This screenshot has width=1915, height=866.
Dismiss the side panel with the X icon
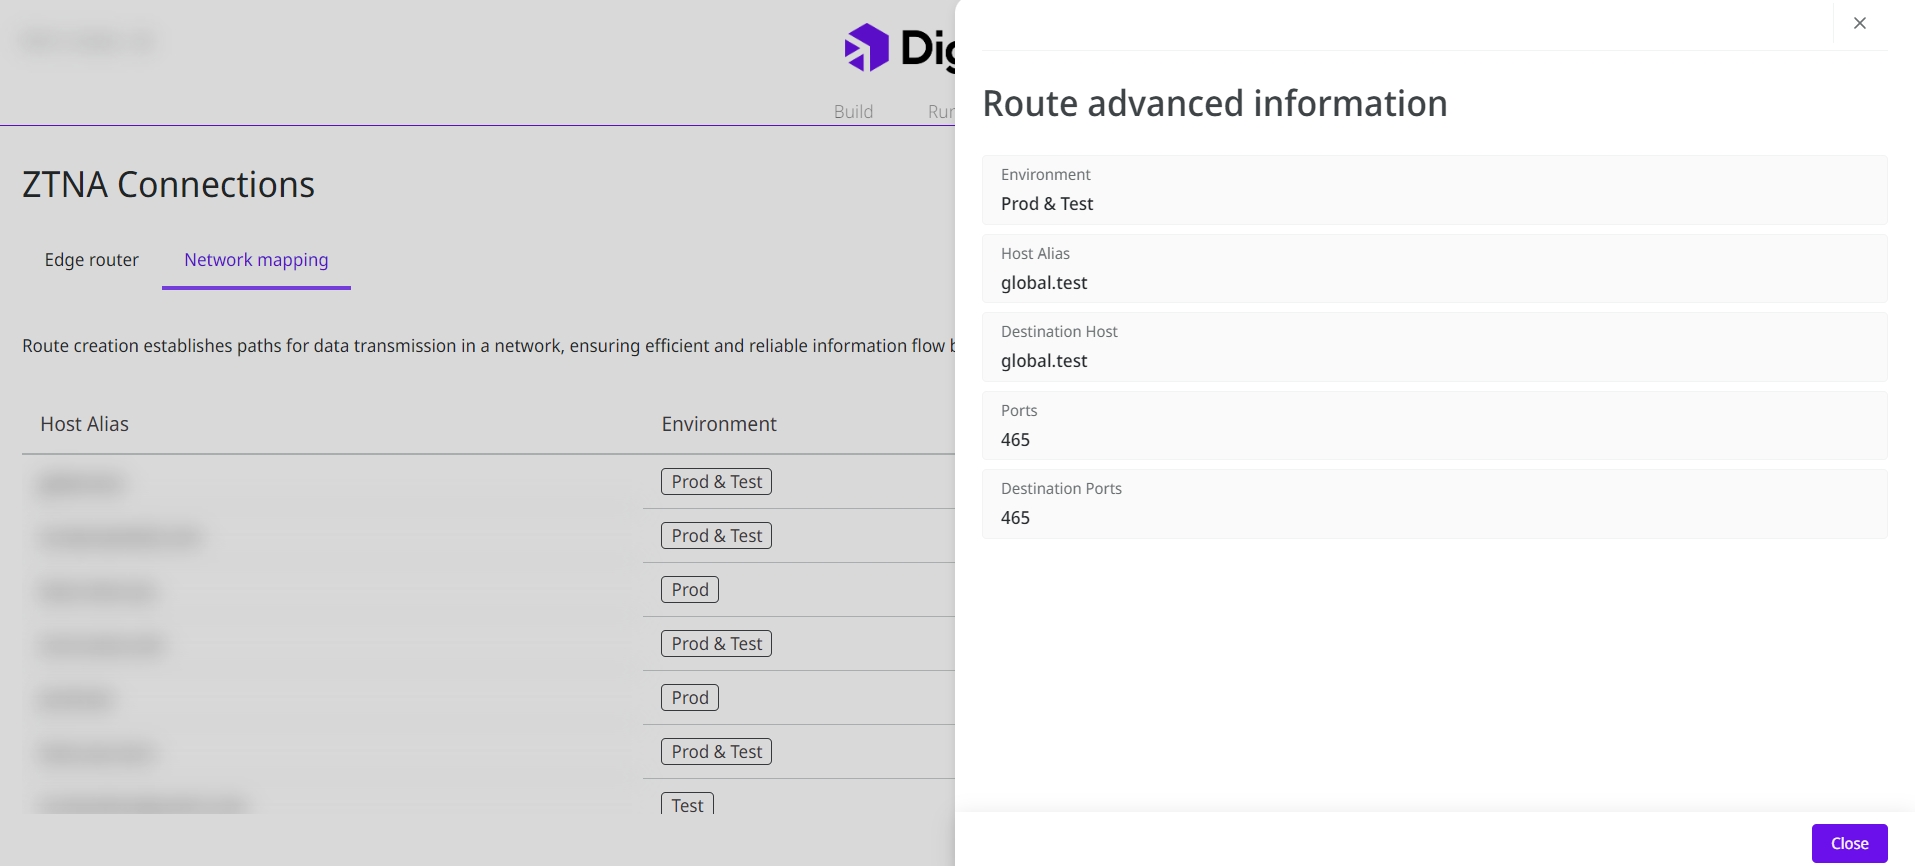coord(1859,23)
